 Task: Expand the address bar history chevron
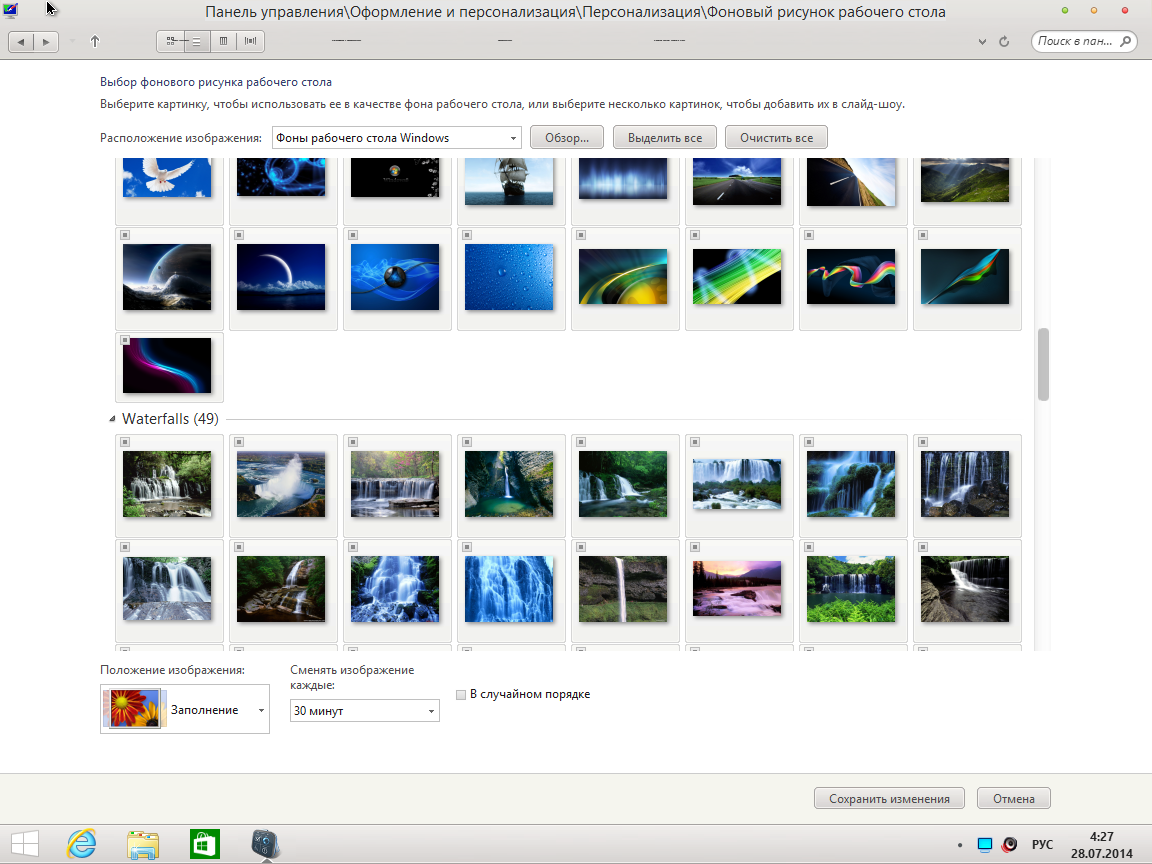[982, 42]
